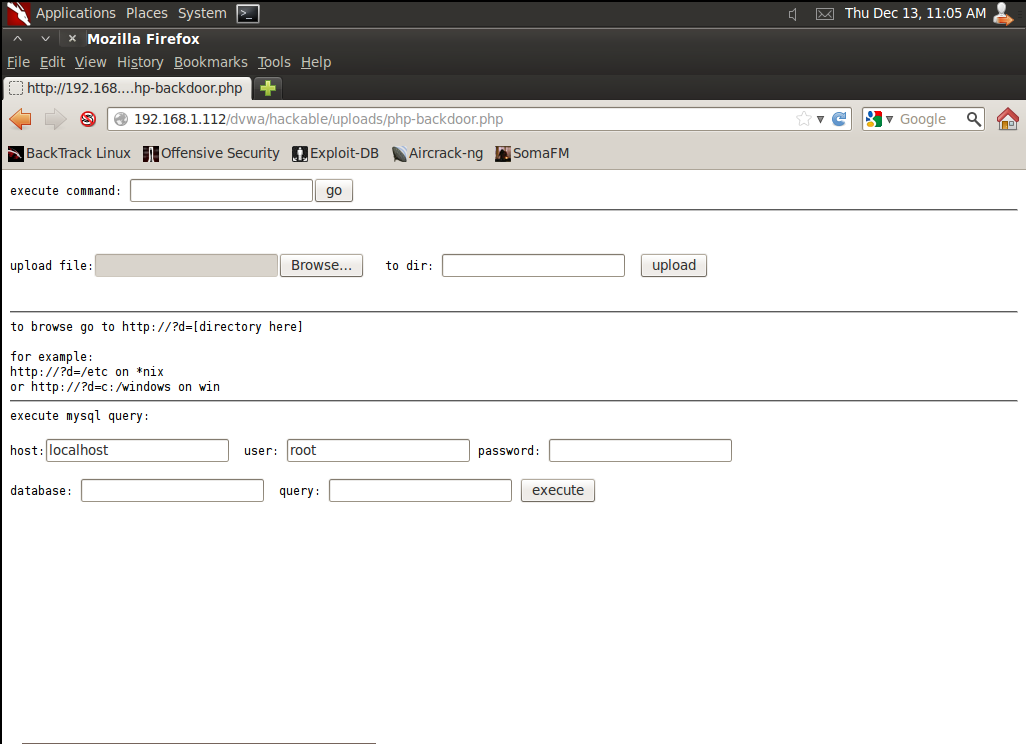Bookmark page with star icon
Image resolution: width=1026 pixels, height=744 pixels.
[x=804, y=119]
